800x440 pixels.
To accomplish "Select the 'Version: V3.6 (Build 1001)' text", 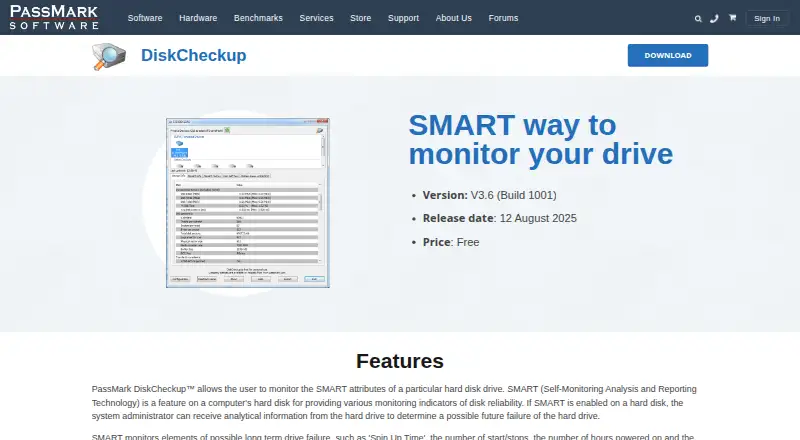I will 489,195.
